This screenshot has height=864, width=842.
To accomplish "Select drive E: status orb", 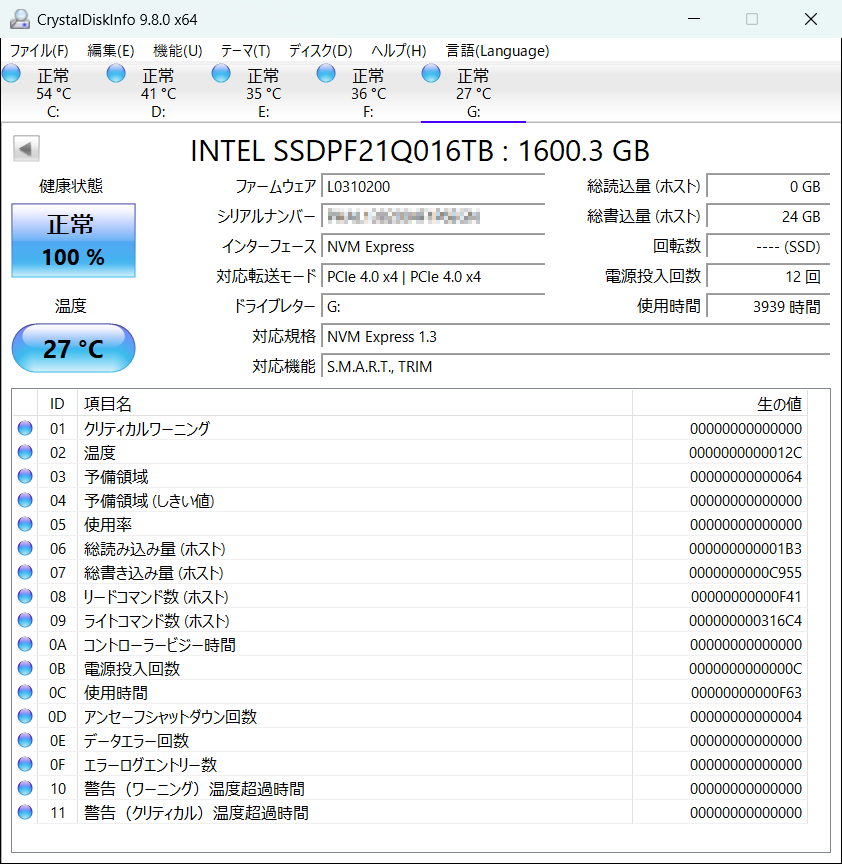I will [x=221, y=73].
